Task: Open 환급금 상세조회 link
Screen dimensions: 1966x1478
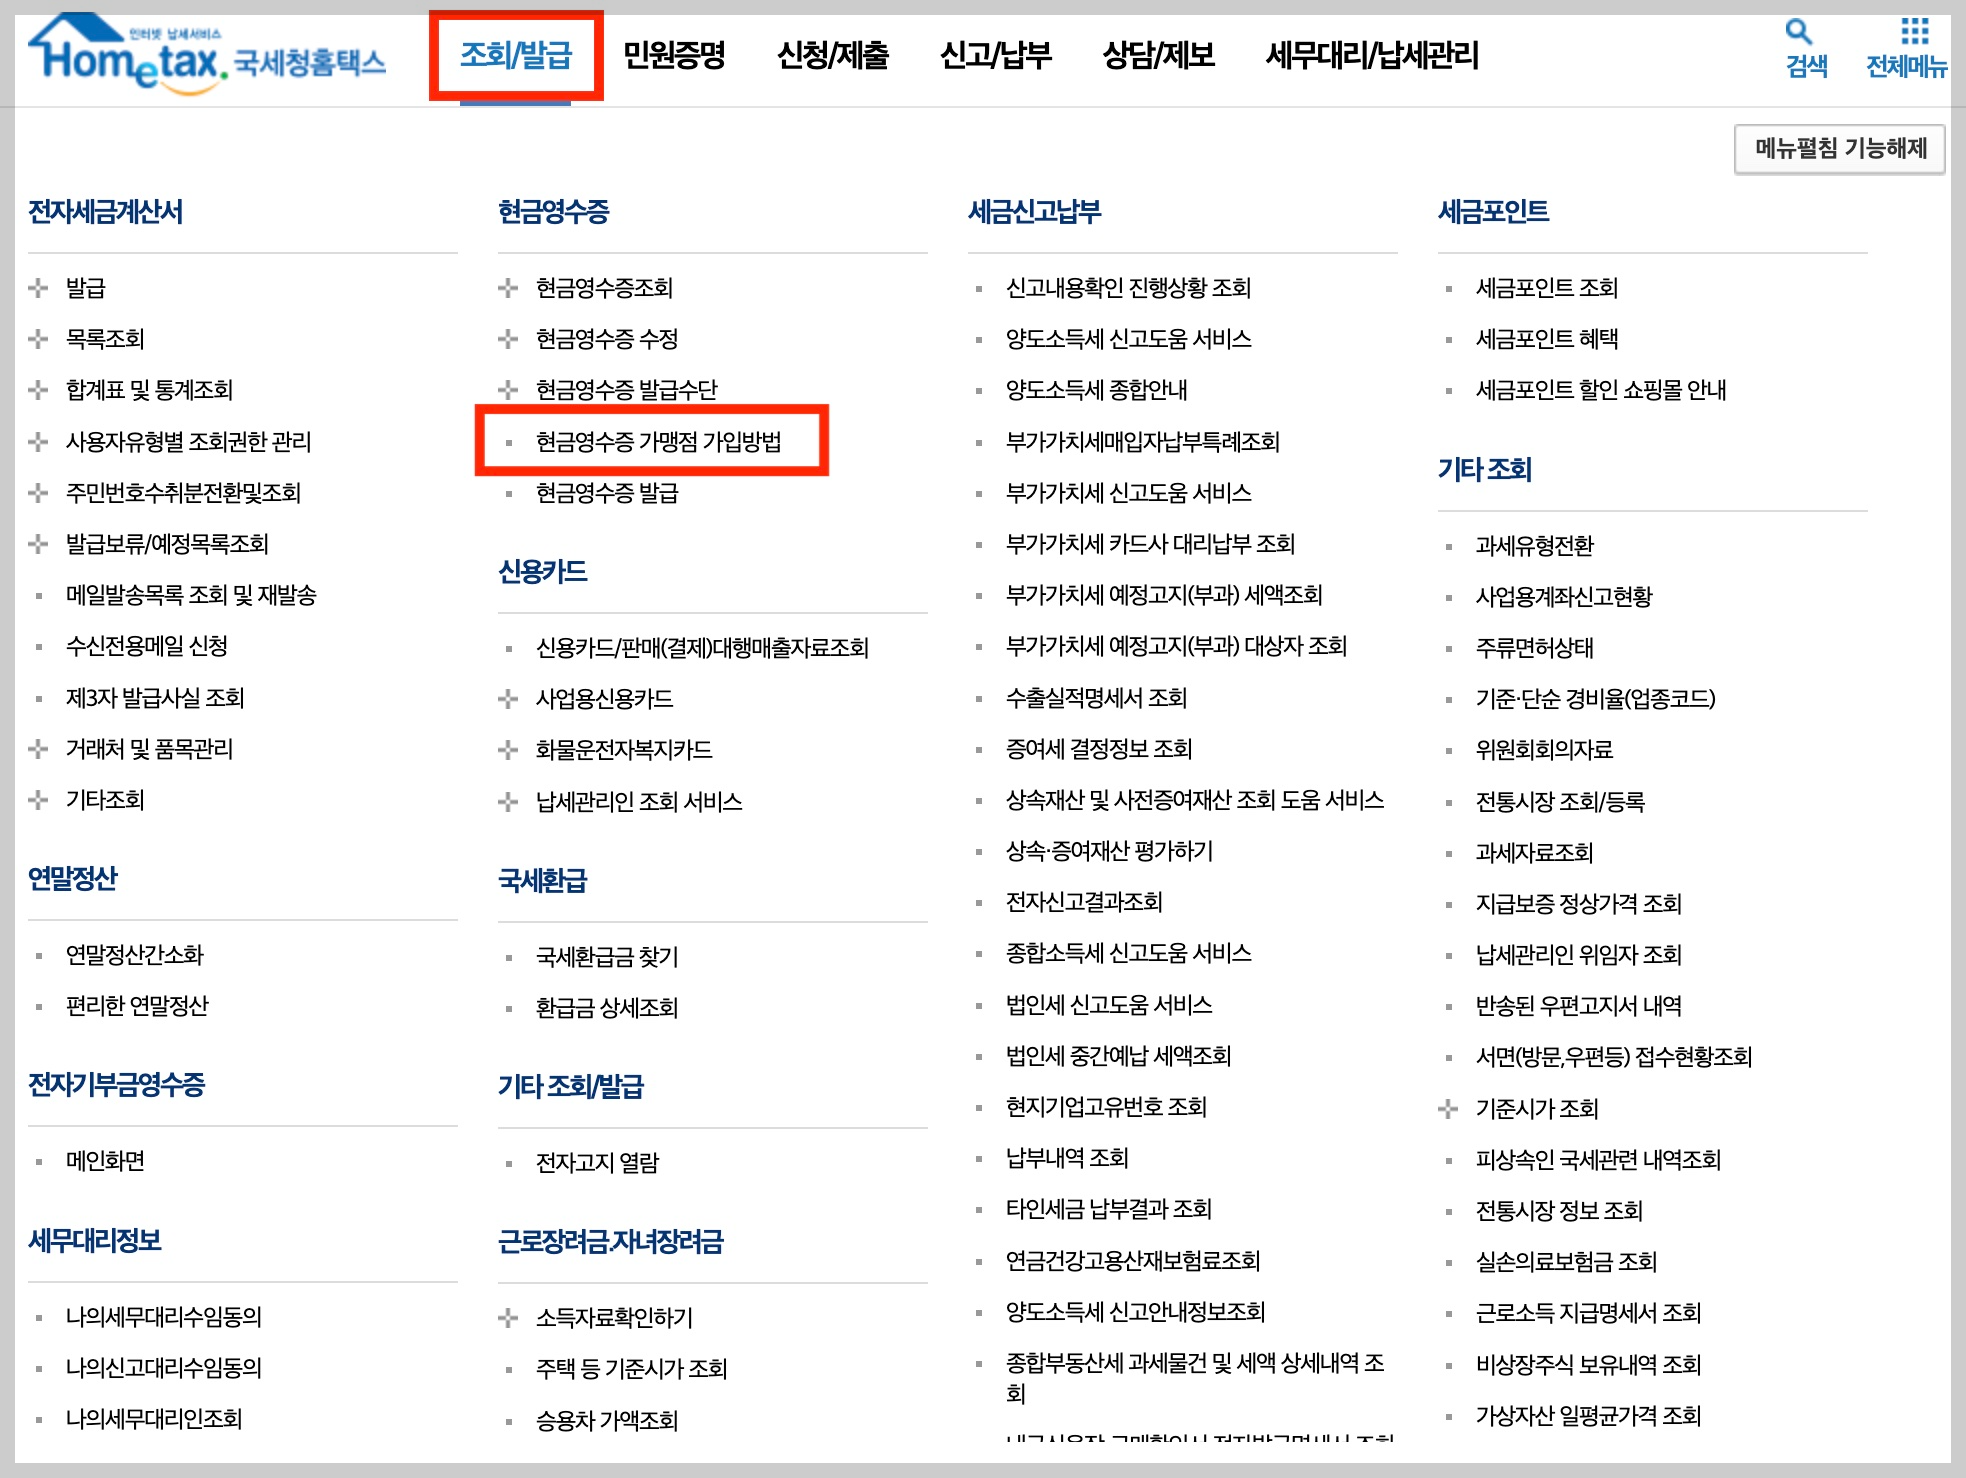Action: coord(607,1008)
